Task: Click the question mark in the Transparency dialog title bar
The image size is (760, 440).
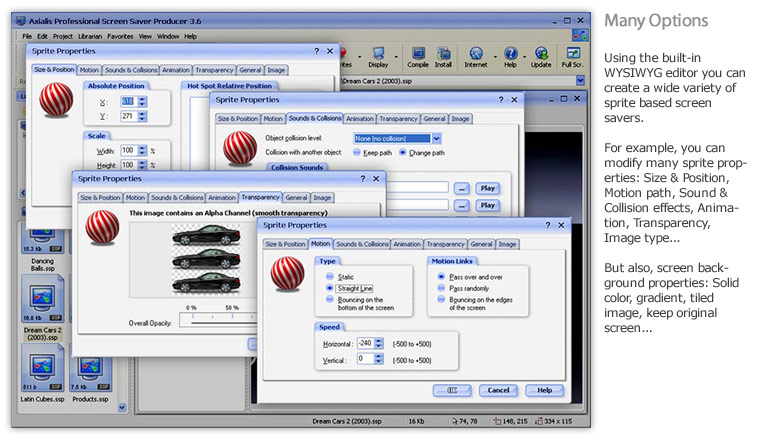Action: [x=363, y=179]
